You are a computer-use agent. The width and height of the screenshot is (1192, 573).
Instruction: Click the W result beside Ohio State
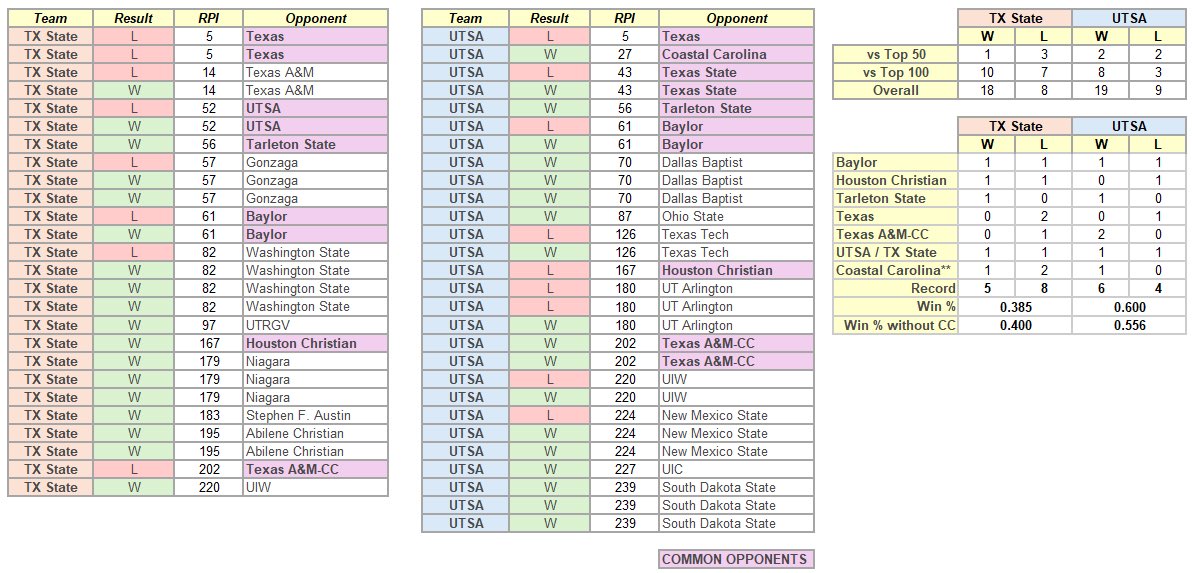point(549,217)
